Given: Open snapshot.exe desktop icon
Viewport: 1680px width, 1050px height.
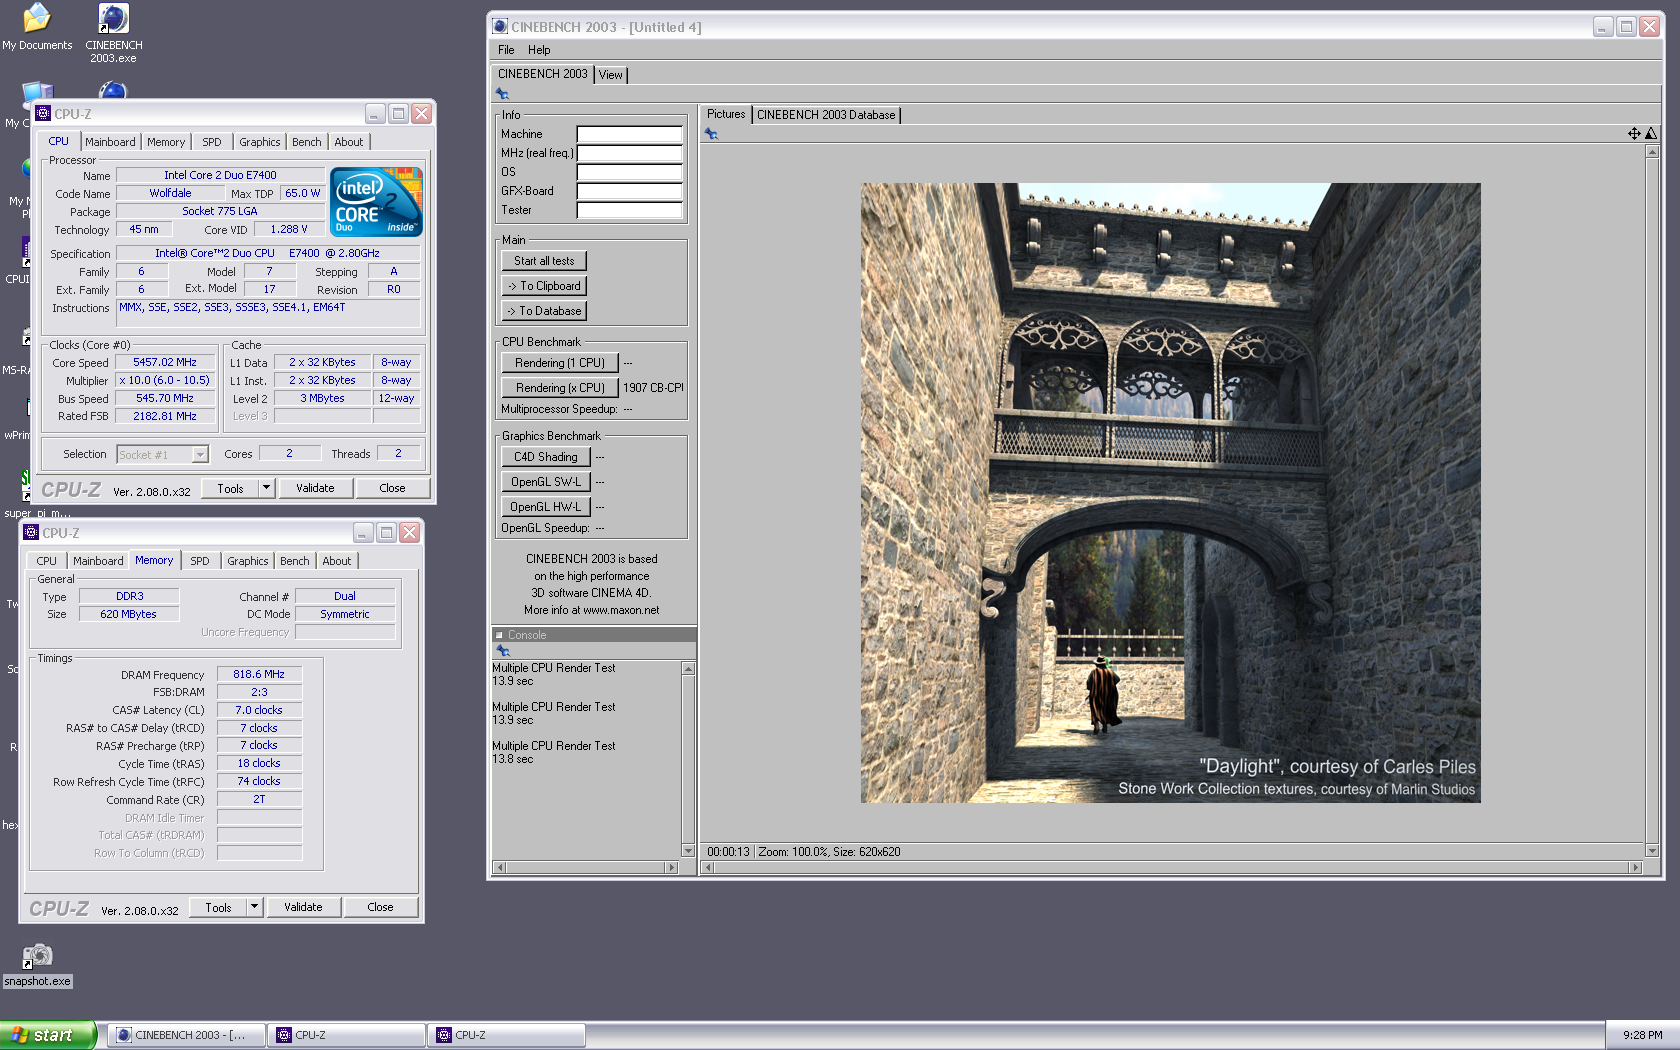Looking at the screenshot, I should click(37, 965).
